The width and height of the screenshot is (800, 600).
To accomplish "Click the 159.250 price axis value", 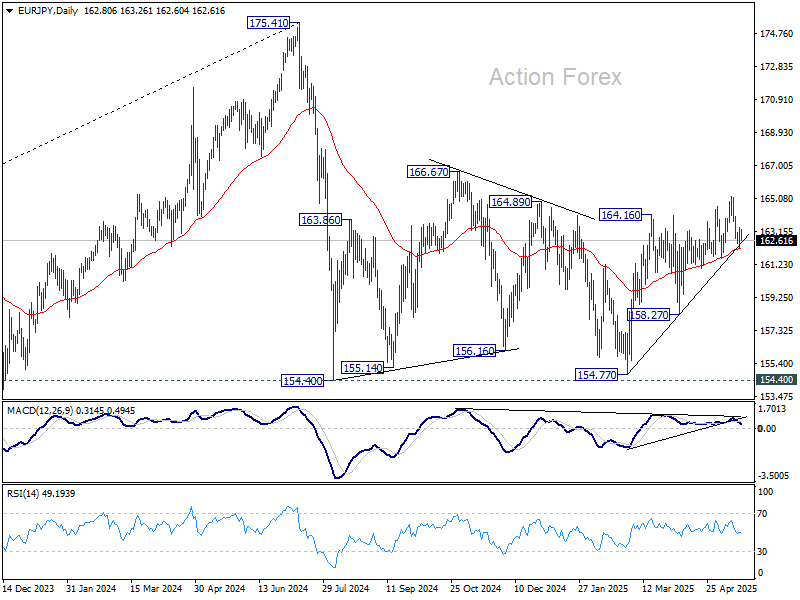I will [777, 297].
